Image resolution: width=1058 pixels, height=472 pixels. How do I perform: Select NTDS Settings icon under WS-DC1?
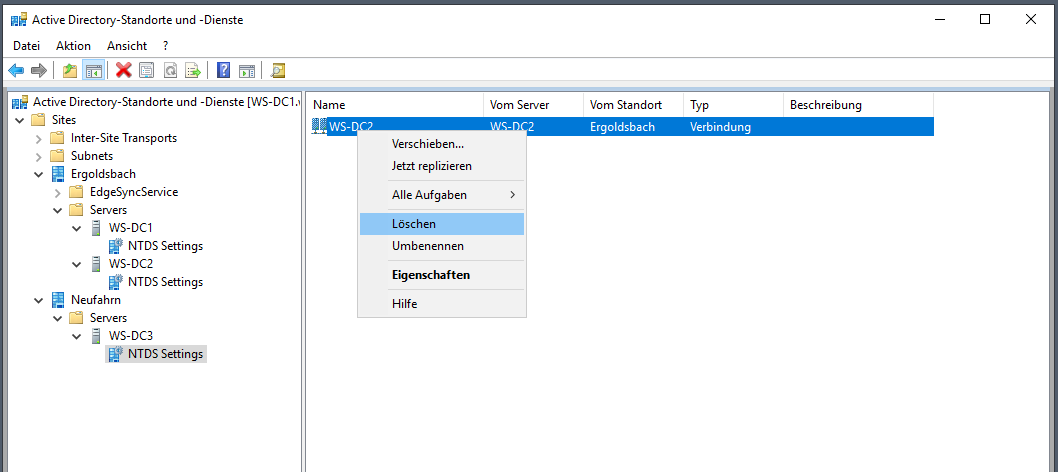pyautogui.click(x=115, y=245)
